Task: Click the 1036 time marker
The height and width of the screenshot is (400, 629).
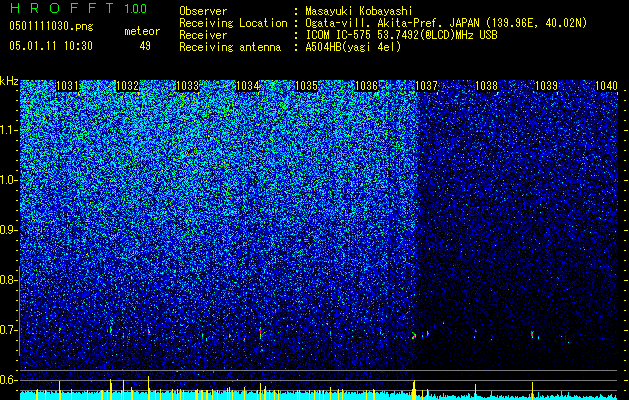Action: pyautogui.click(x=366, y=86)
